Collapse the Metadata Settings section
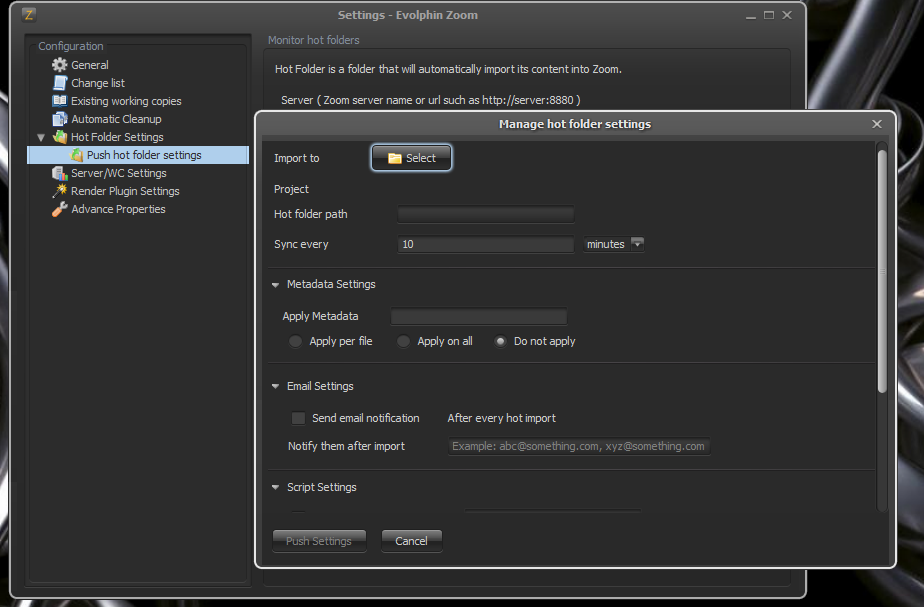The height and width of the screenshot is (607, 924). [x=275, y=285]
